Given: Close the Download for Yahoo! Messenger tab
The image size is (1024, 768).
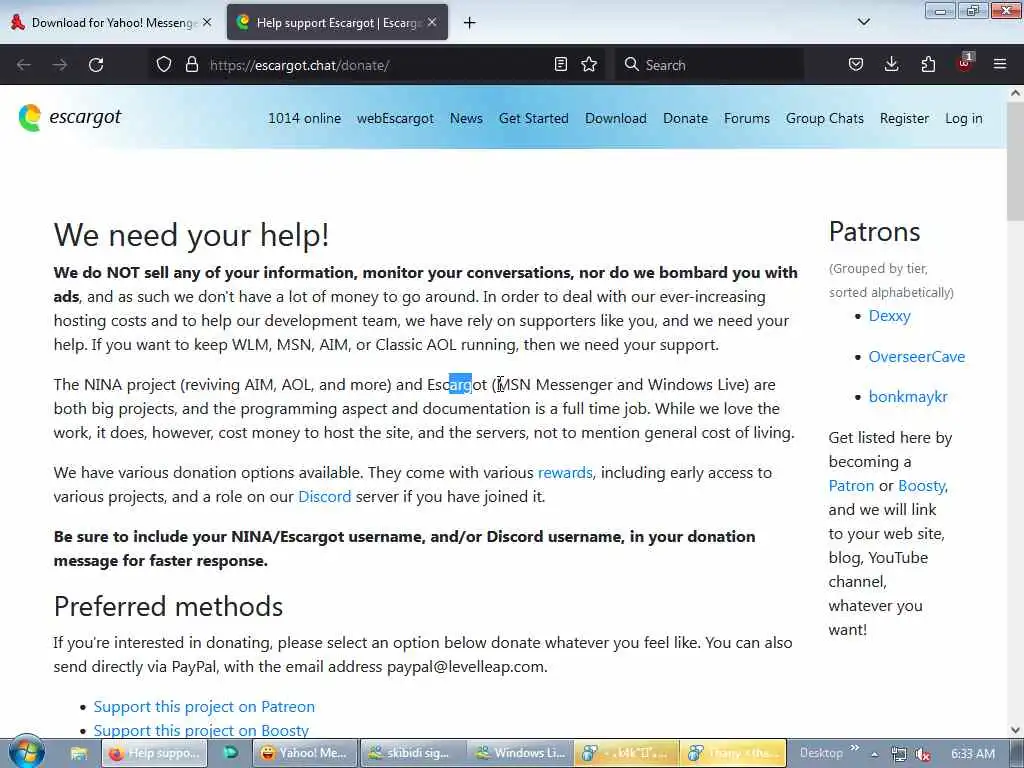Looking at the screenshot, I should (x=207, y=22).
